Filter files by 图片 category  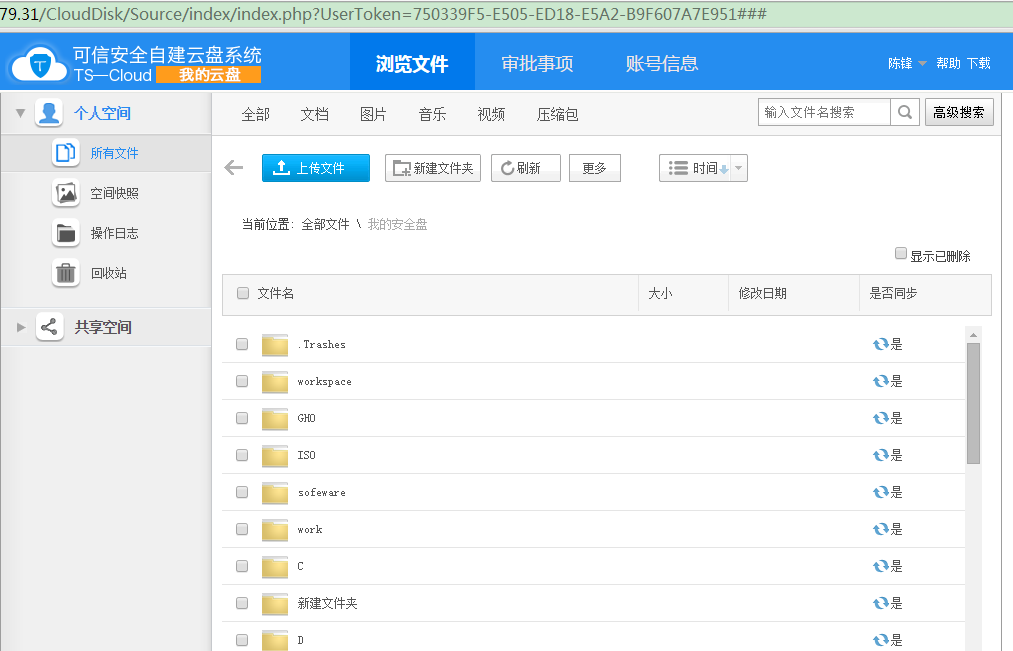(x=373, y=114)
